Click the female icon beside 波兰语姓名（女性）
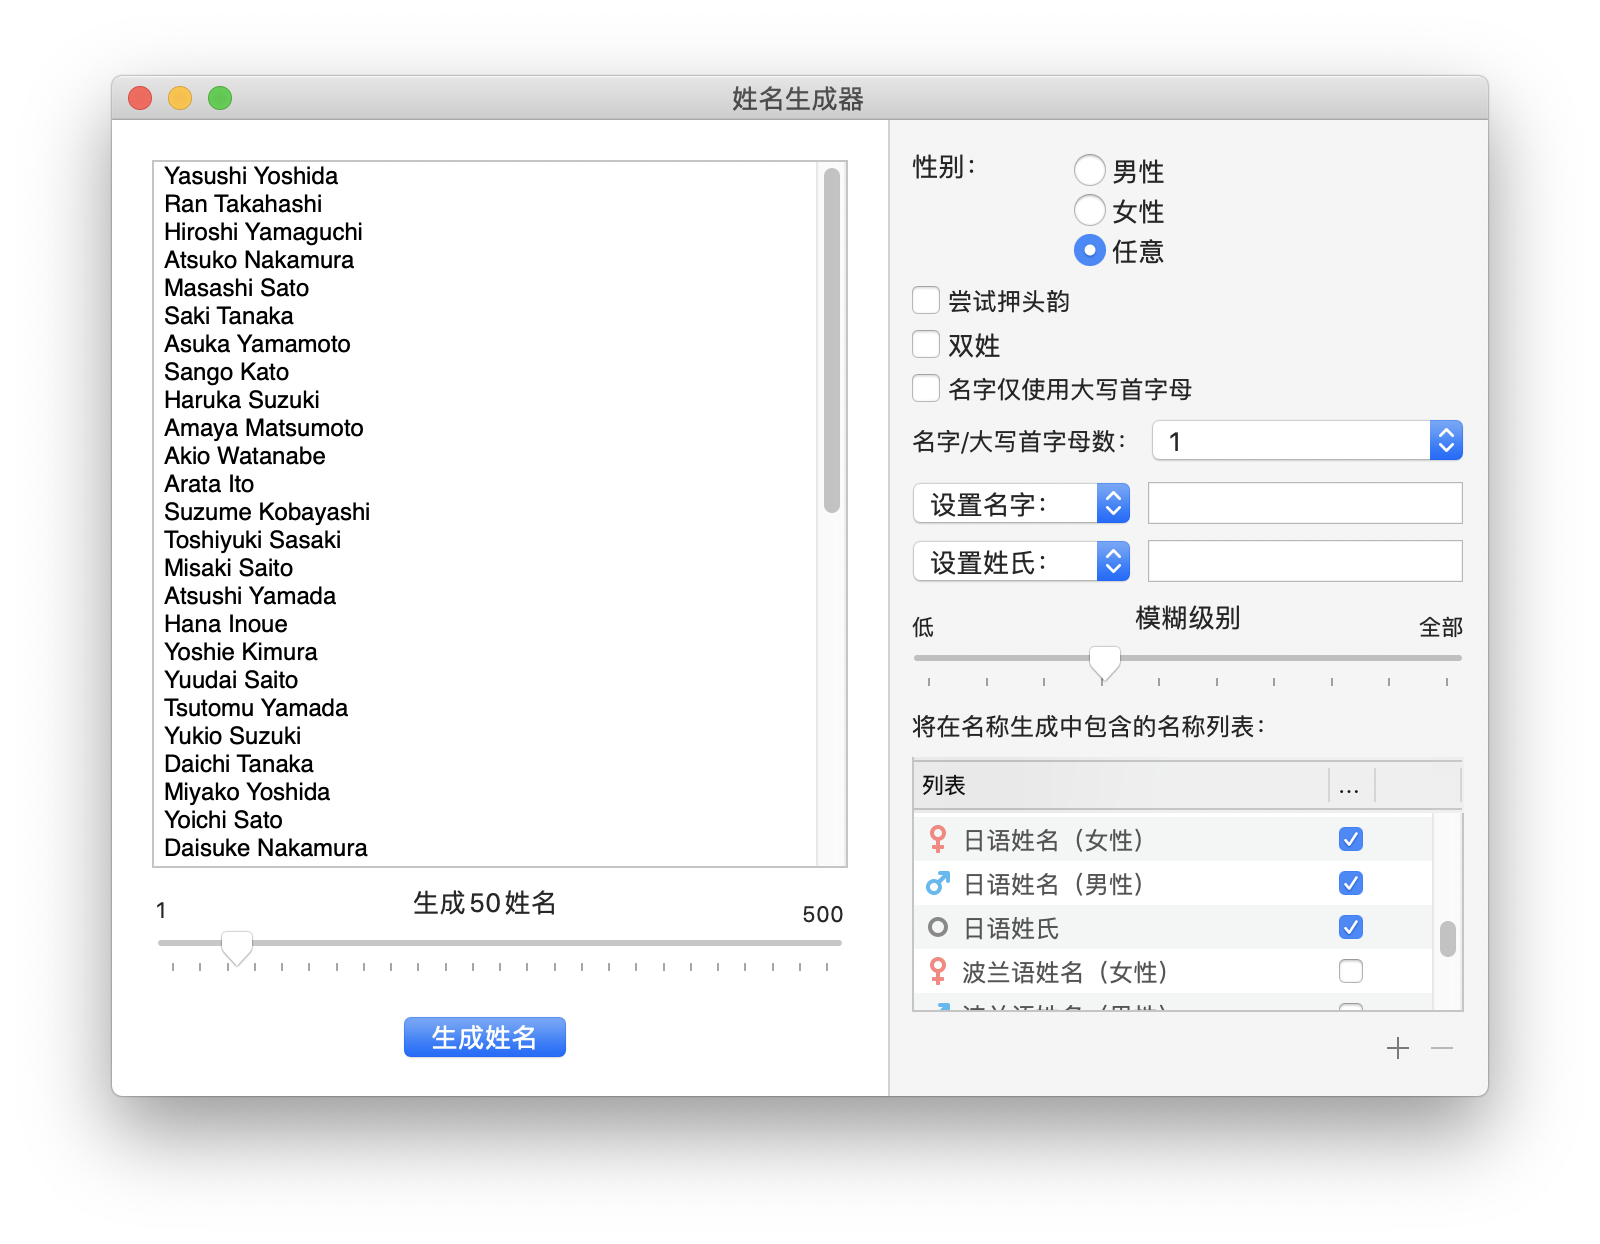The height and width of the screenshot is (1244, 1600). tap(936, 970)
